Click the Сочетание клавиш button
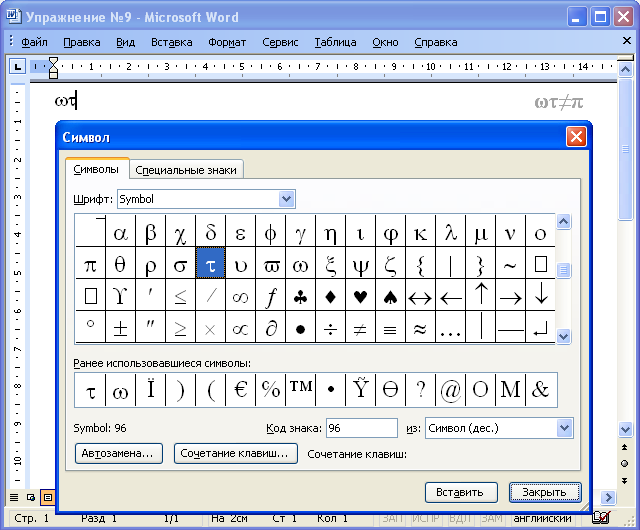Image resolution: width=640 pixels, height=530 pixels. click(236, 454)
